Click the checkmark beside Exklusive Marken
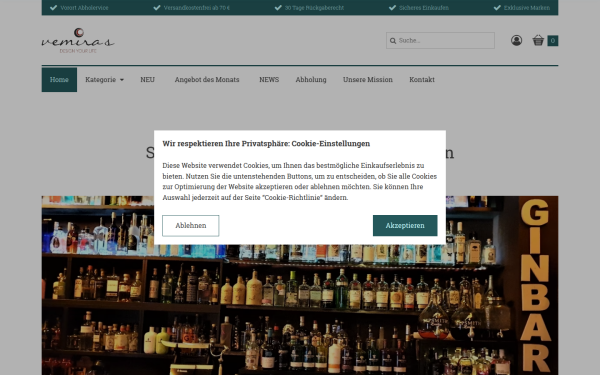Viewport: 600px width, 375px height. (497, 8)
